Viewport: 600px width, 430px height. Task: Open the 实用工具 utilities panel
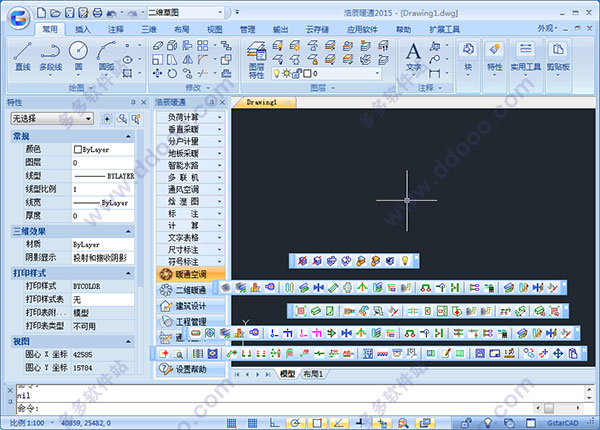526,57
